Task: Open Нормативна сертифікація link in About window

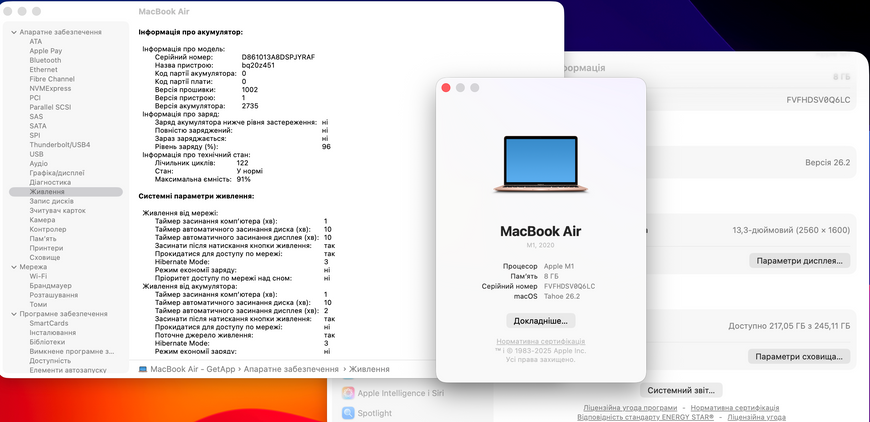Action: coord(540,342)
